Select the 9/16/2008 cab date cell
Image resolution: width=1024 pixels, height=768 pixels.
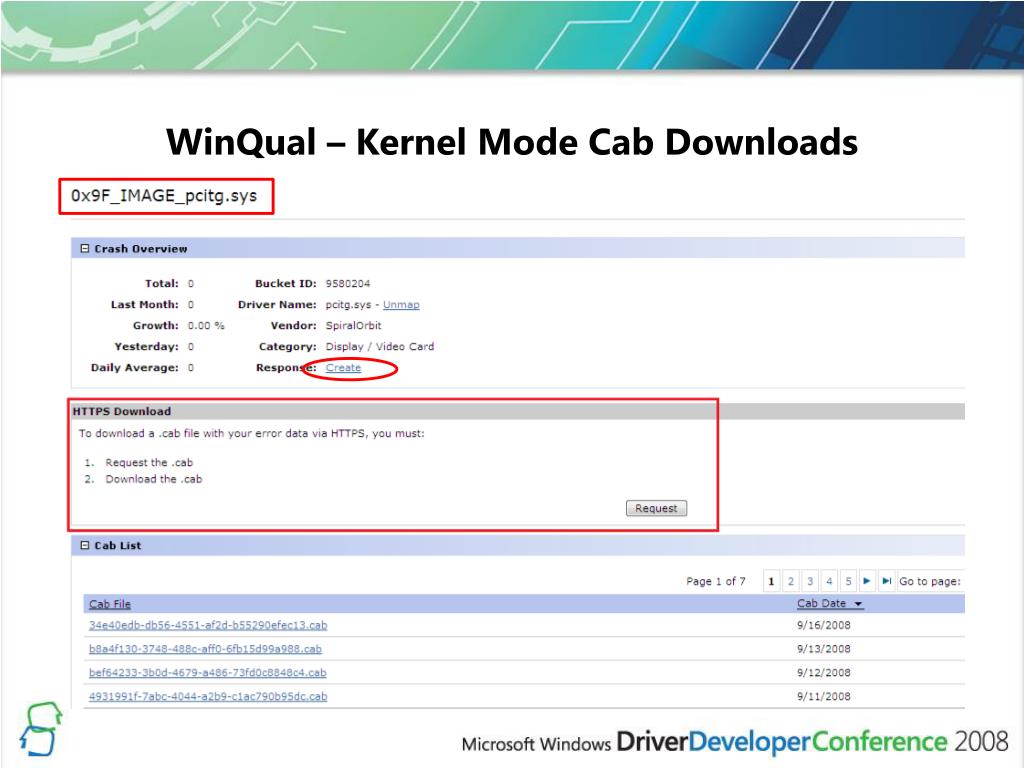824,625
